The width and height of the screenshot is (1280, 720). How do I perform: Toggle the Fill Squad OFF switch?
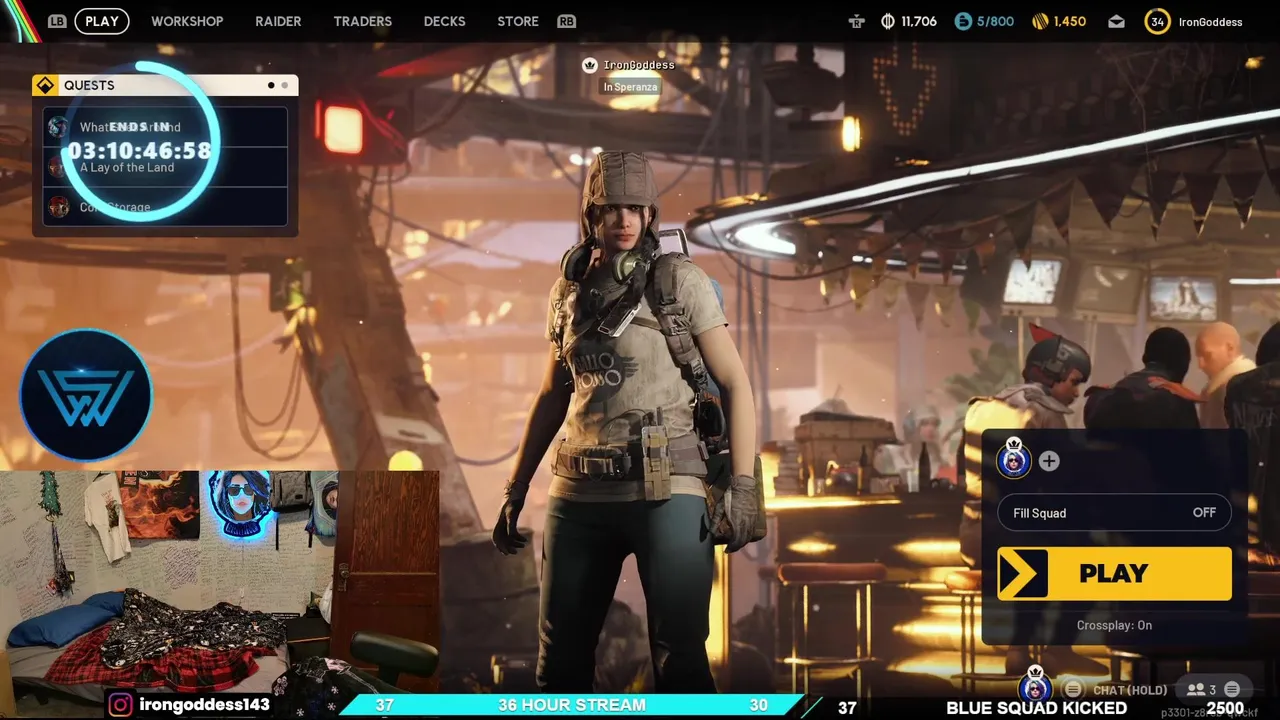1114,513
